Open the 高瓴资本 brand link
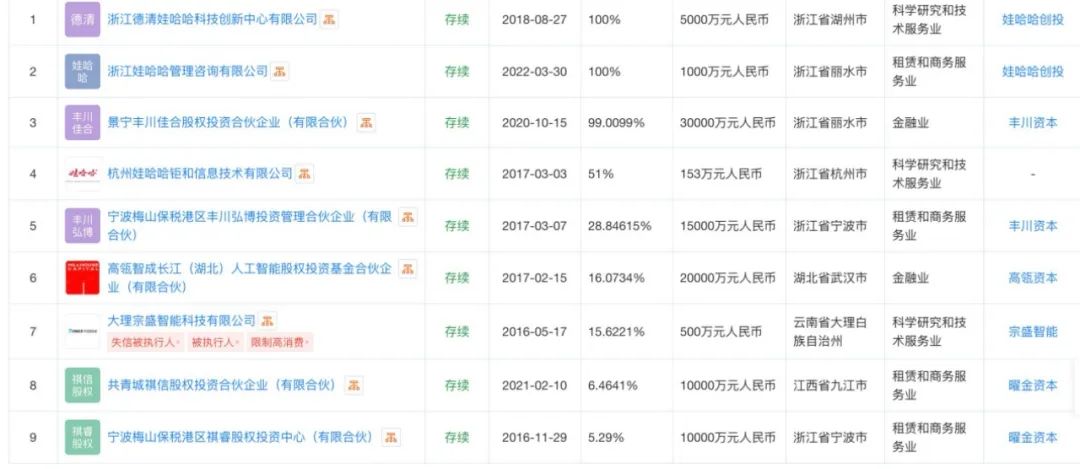 pyautogui.click(x=1032, y=277)
